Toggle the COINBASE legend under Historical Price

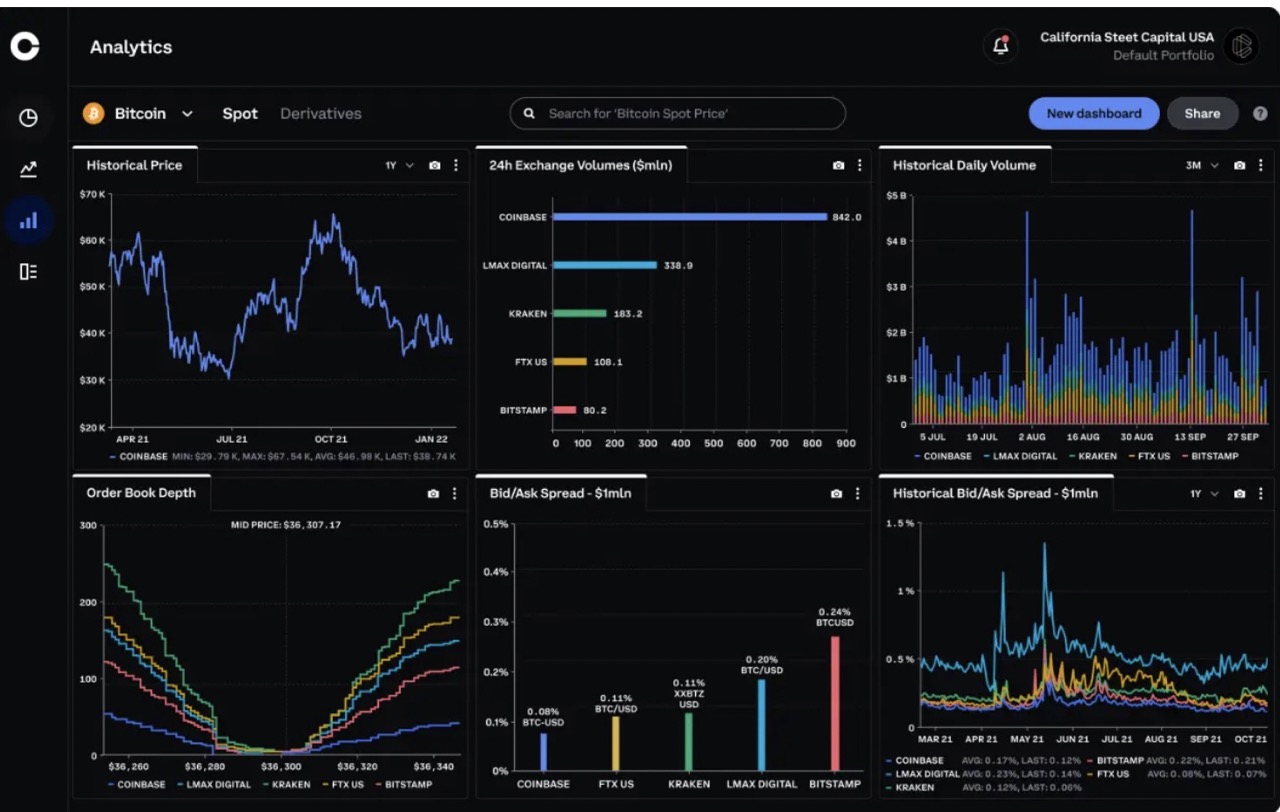tap(140, 456)
